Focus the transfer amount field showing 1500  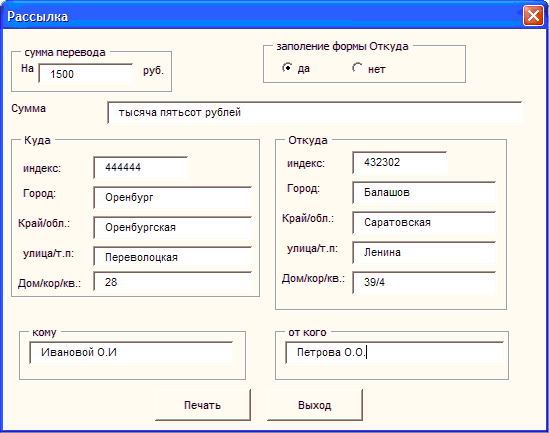coord(86,74)
